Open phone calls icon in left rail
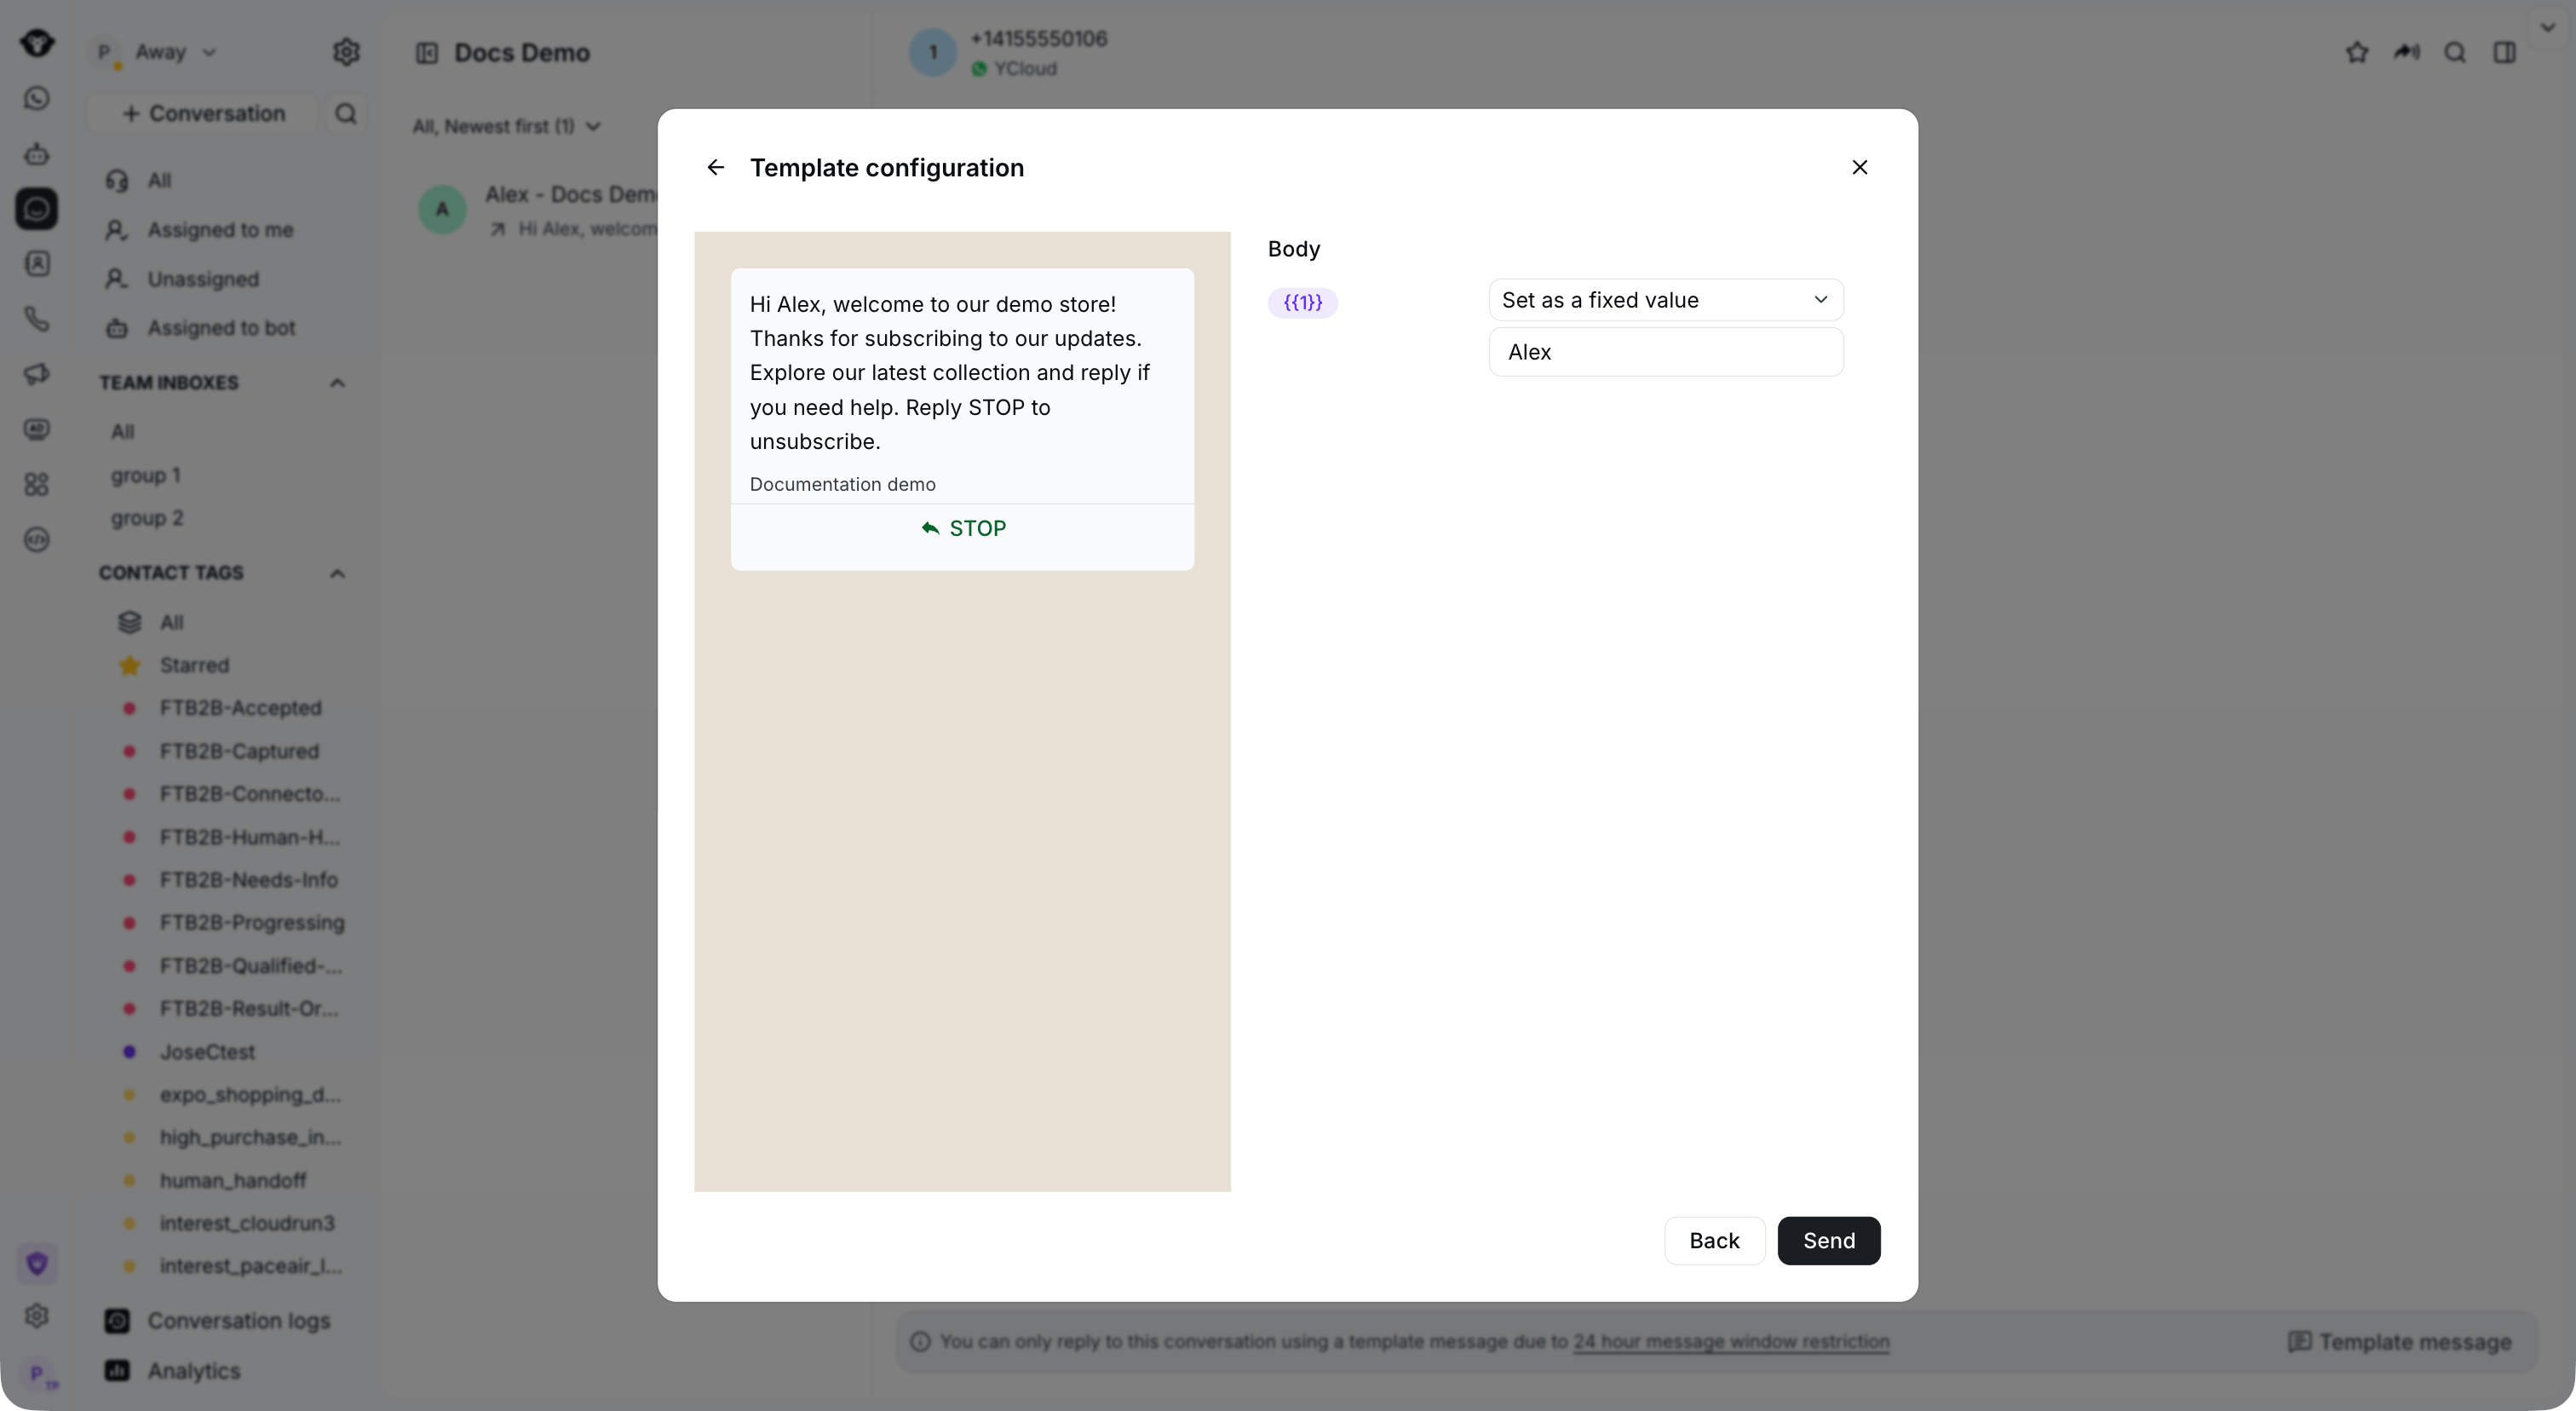The height and width of the screenshot is (1411, 2576). click(36, 319)
